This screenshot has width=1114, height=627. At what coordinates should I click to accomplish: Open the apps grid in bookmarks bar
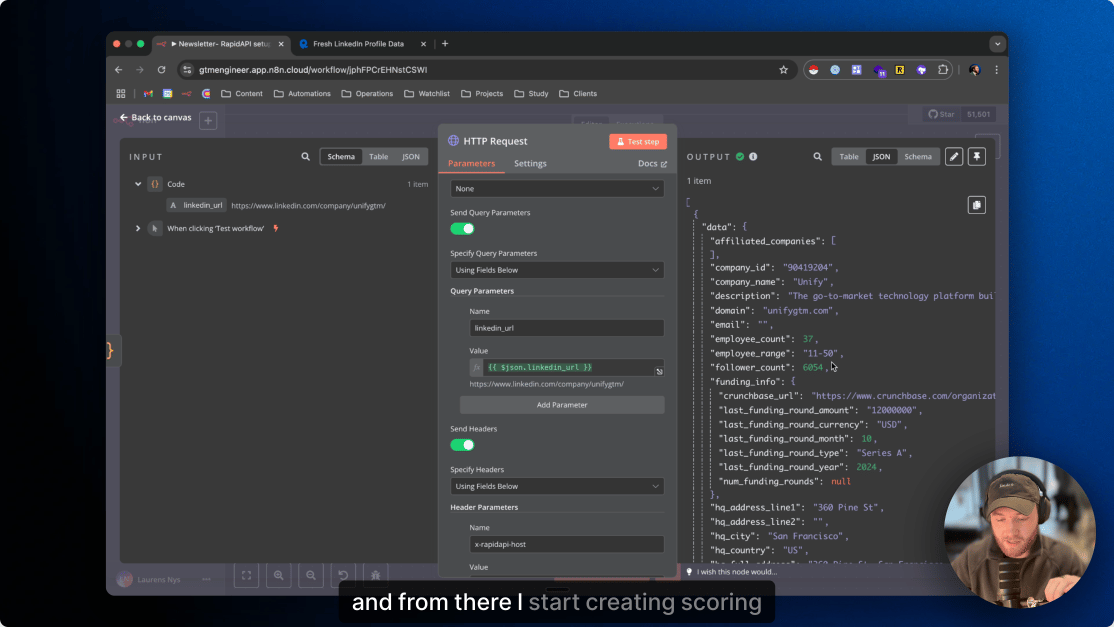coord(121,94)
